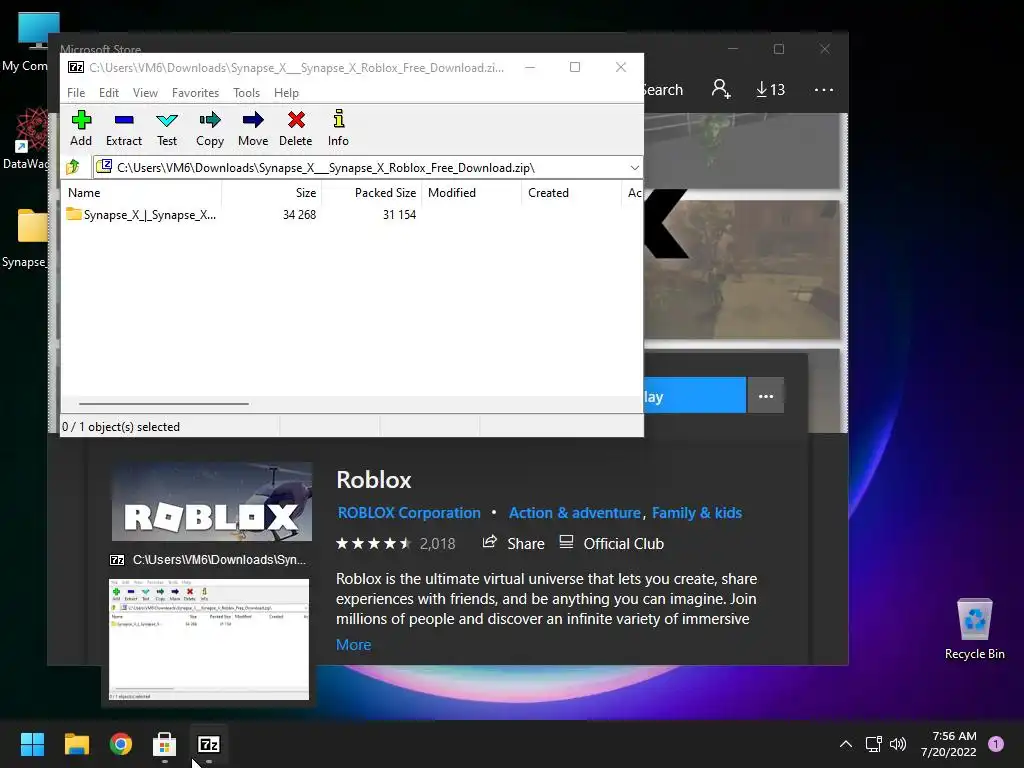Open the Windows Start menu

pos(32,744)
